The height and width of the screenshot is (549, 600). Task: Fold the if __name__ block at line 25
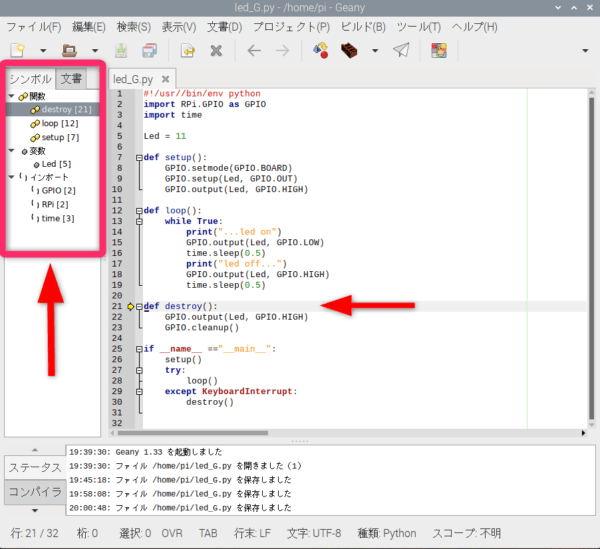click(x=139, y=349)
